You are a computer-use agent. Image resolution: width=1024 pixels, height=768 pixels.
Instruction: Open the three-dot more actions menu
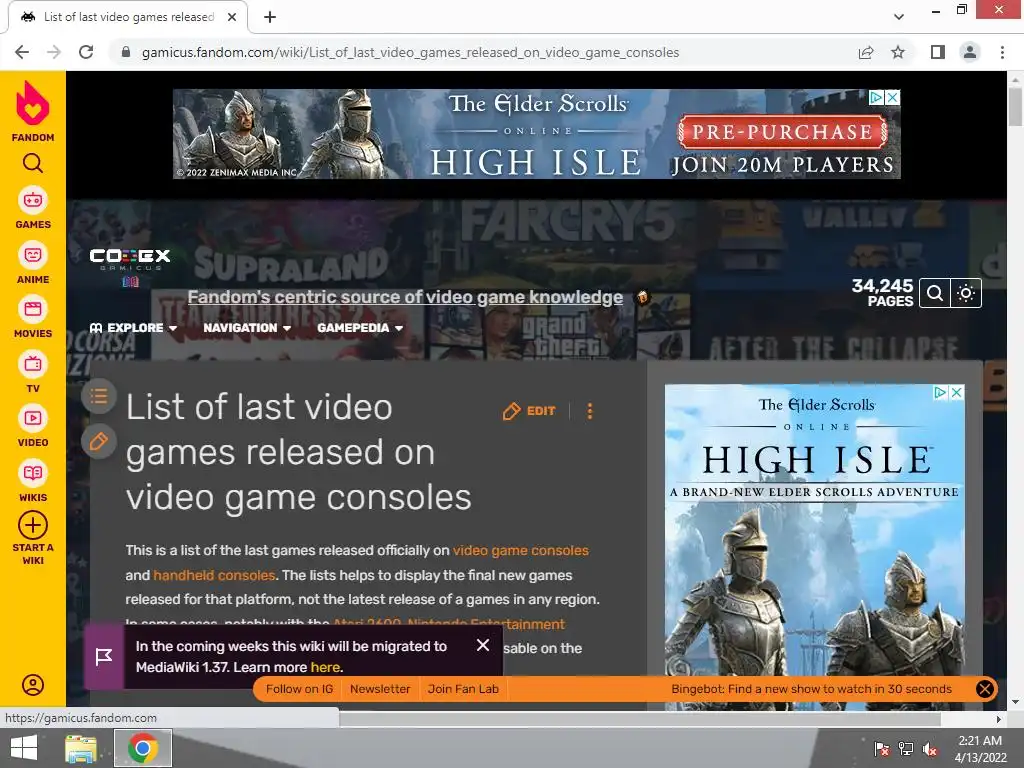[x=590, y=411]
